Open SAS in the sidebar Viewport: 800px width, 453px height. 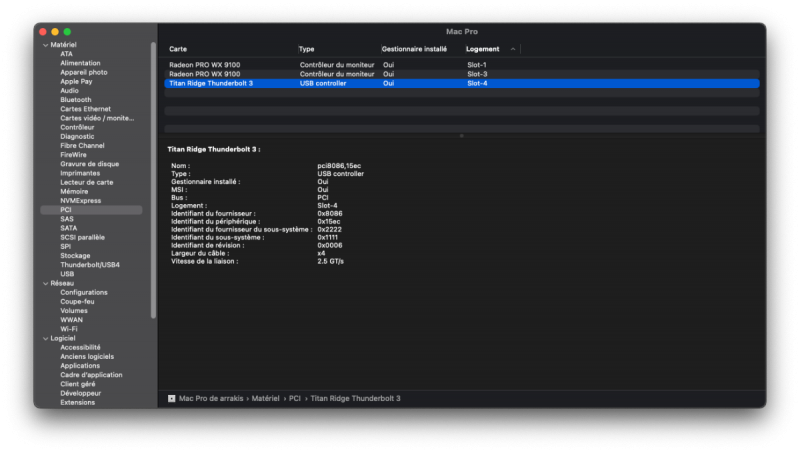[x=67, y=219]
